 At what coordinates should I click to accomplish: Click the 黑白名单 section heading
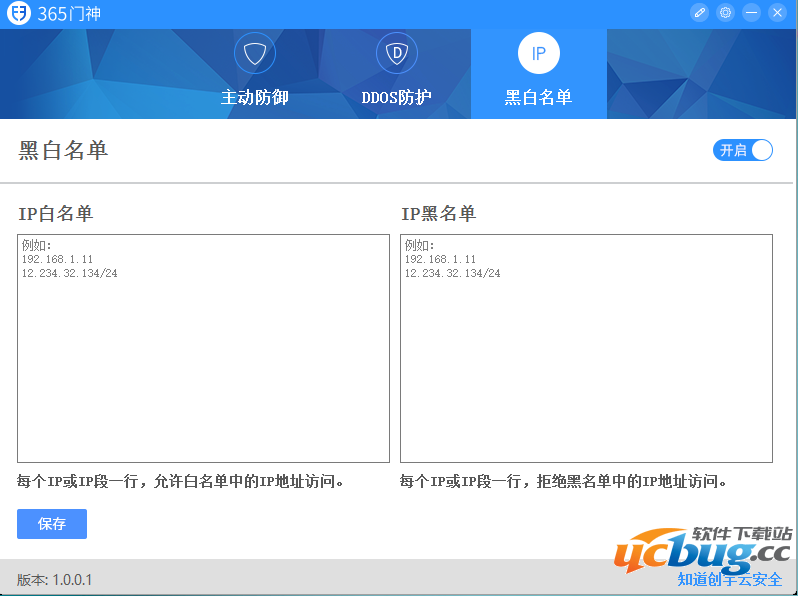coord(63,150)
